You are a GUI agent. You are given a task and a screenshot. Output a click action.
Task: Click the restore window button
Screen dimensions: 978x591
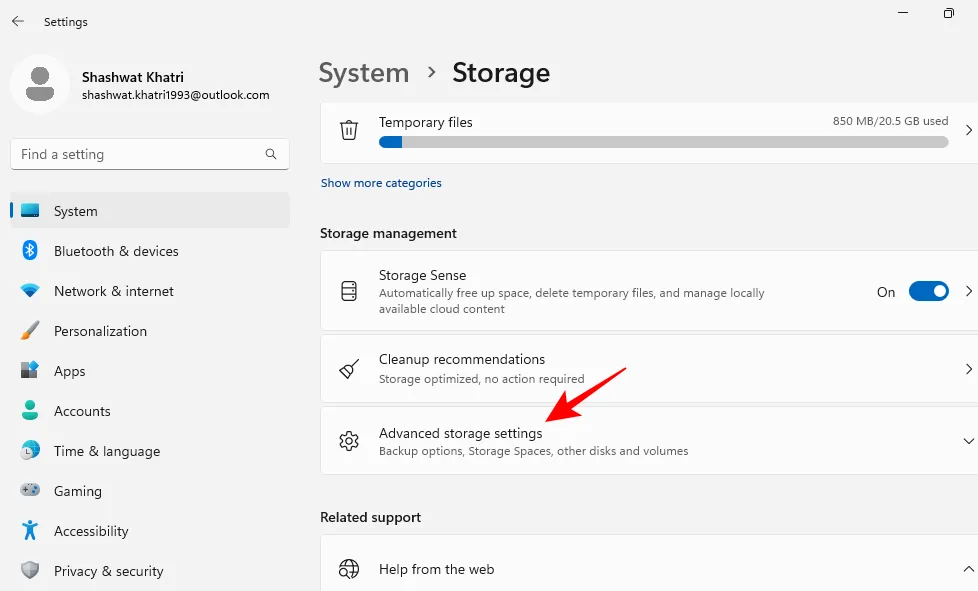coord(949,12)
